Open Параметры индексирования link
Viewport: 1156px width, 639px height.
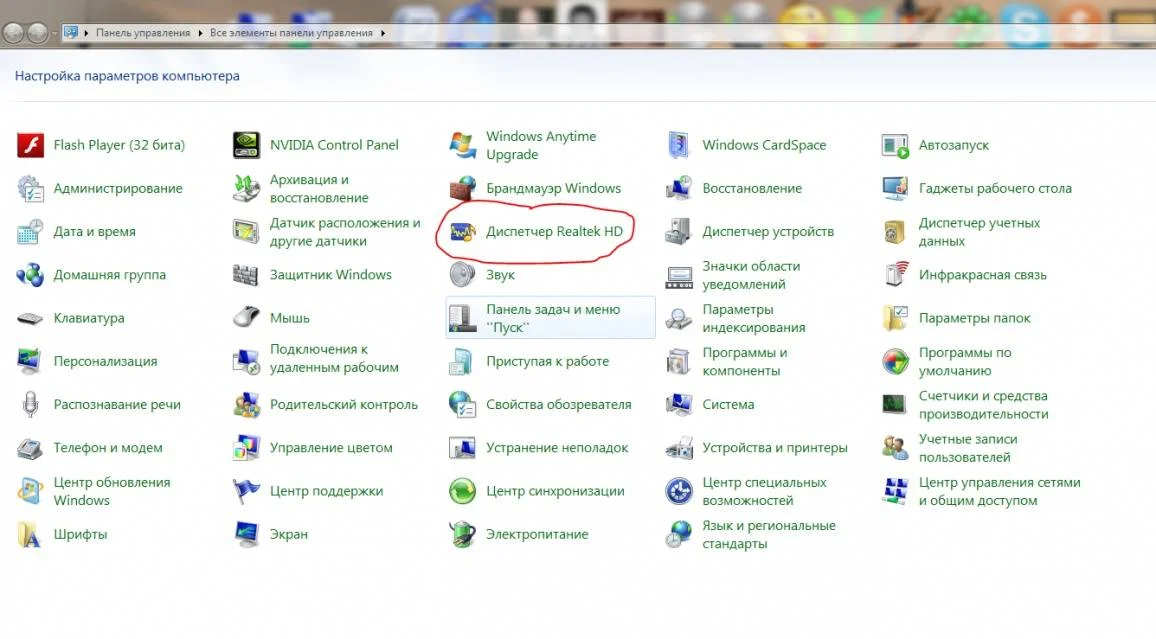click(753, 318)
